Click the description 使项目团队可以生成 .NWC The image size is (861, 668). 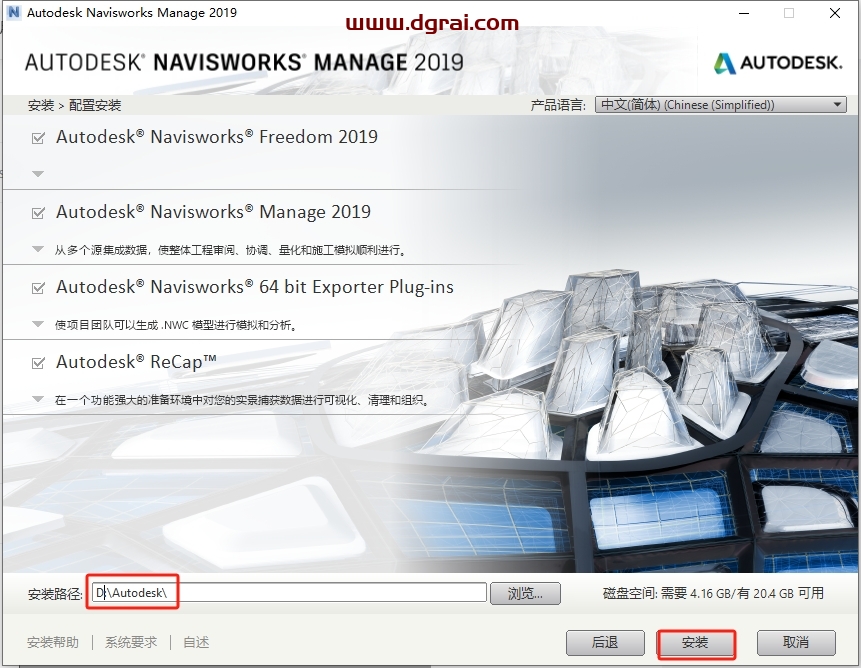[x=176, y=325]
